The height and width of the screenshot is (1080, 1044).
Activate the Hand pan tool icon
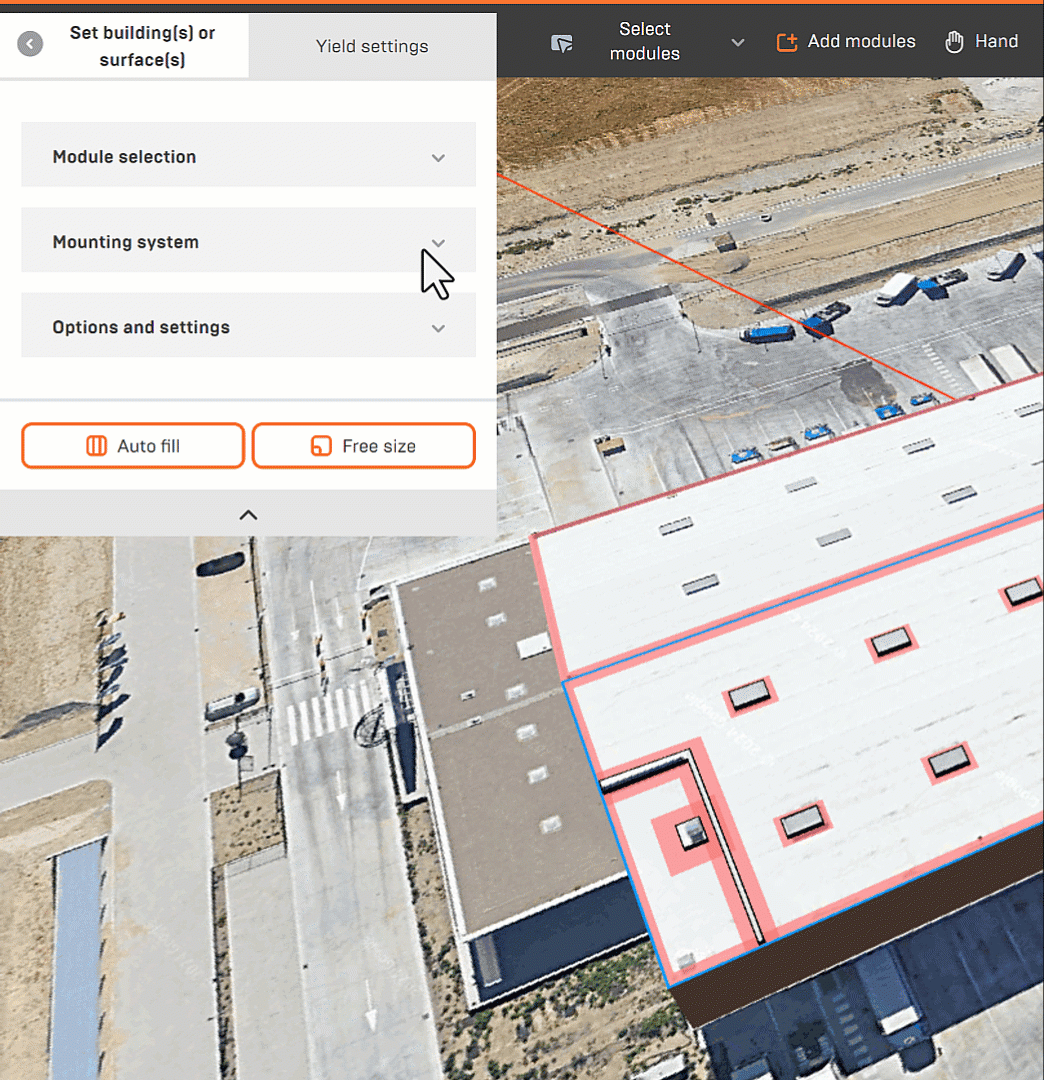pyautogui.click(x=955, y=42)
